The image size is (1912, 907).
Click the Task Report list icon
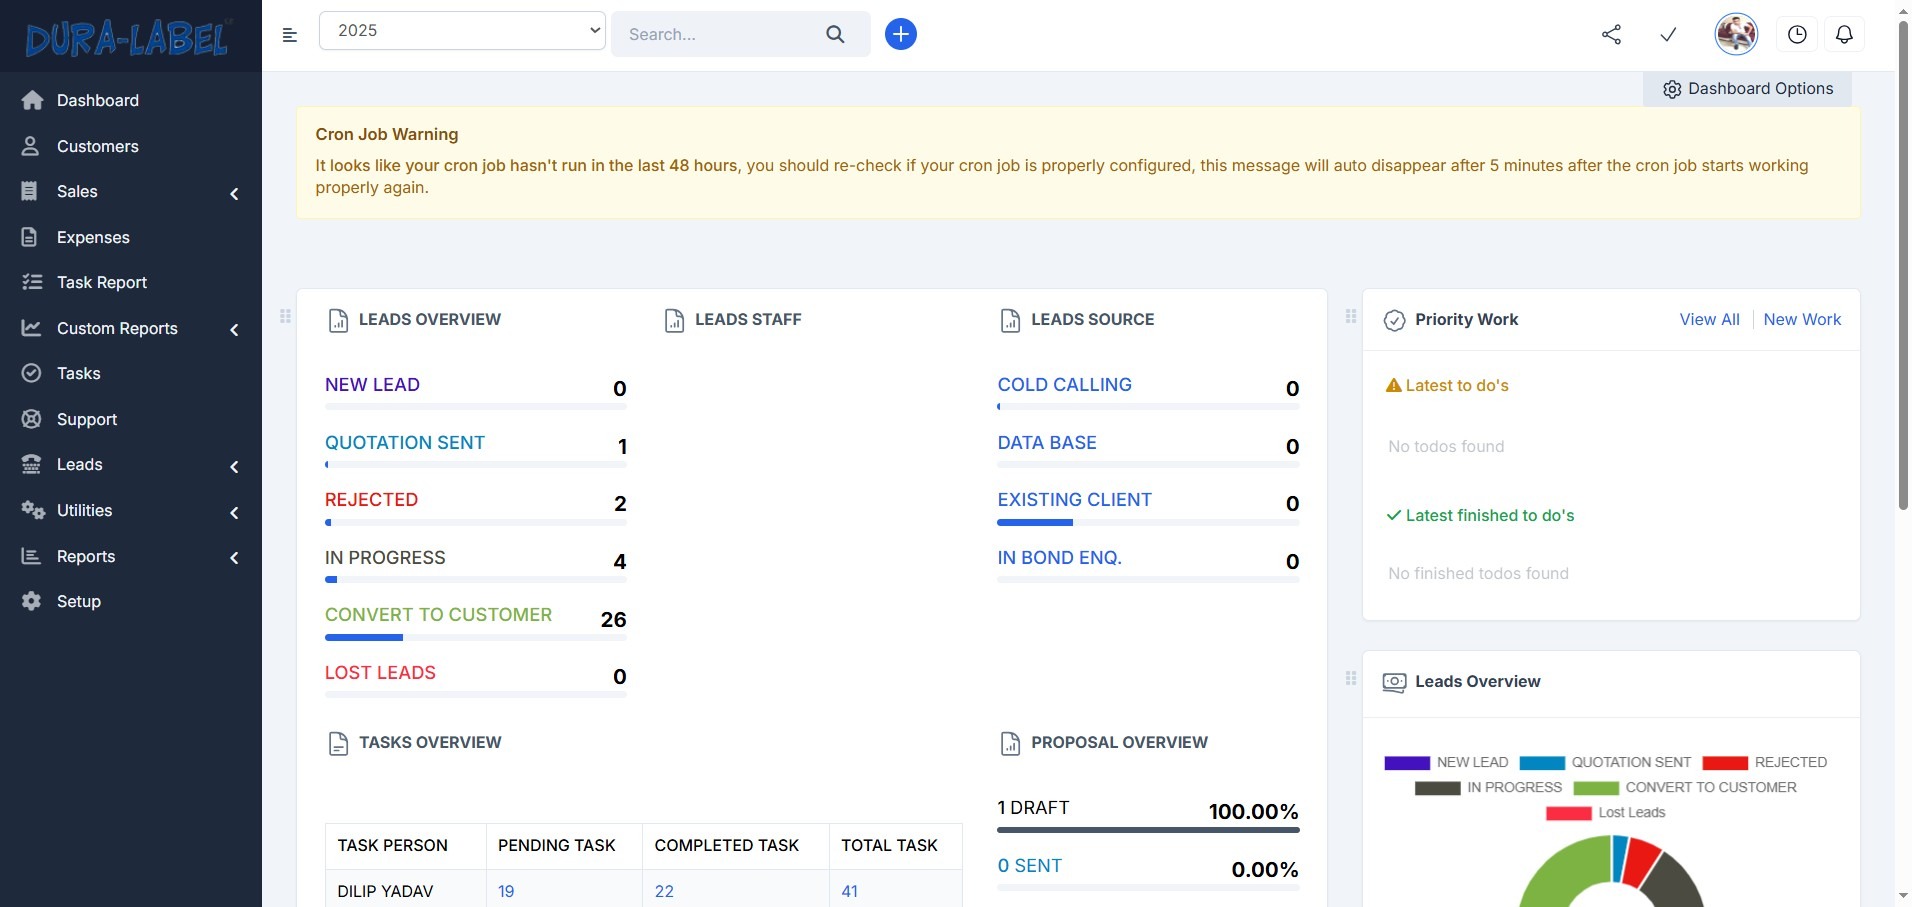pos(32,282)
